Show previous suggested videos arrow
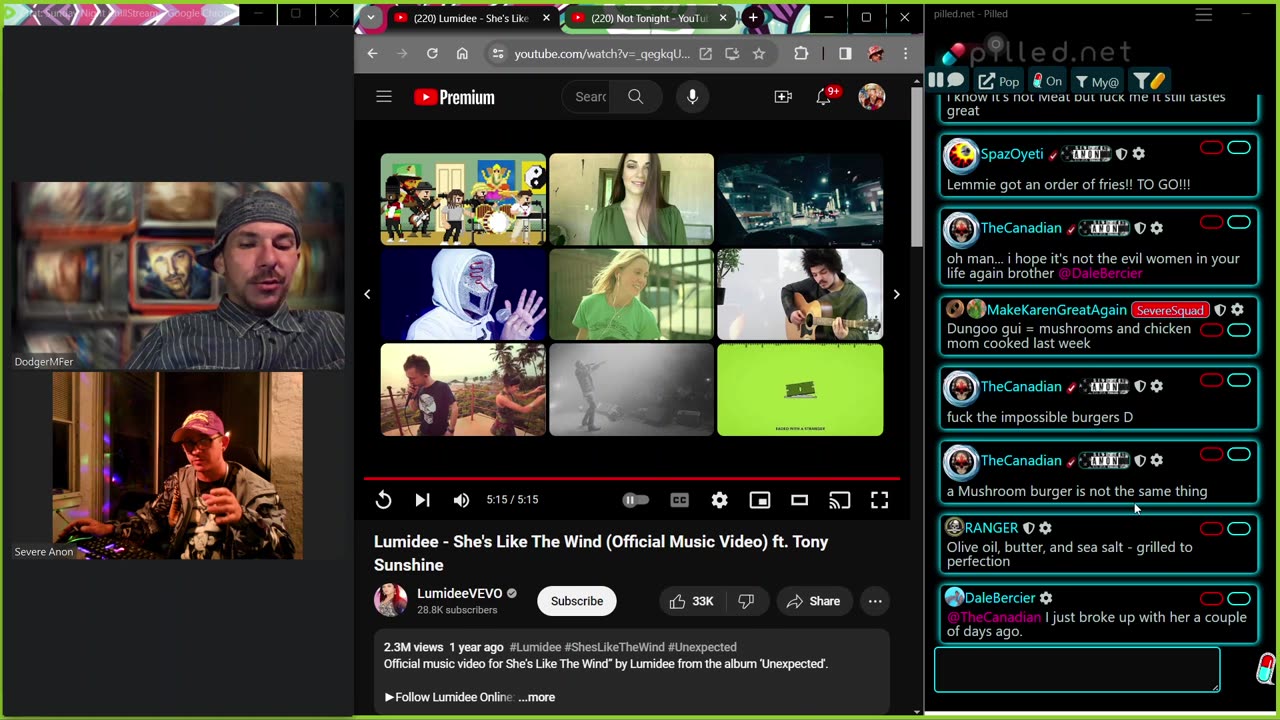Viewport: 1280px width, 720px height. (x=367, y=294)
